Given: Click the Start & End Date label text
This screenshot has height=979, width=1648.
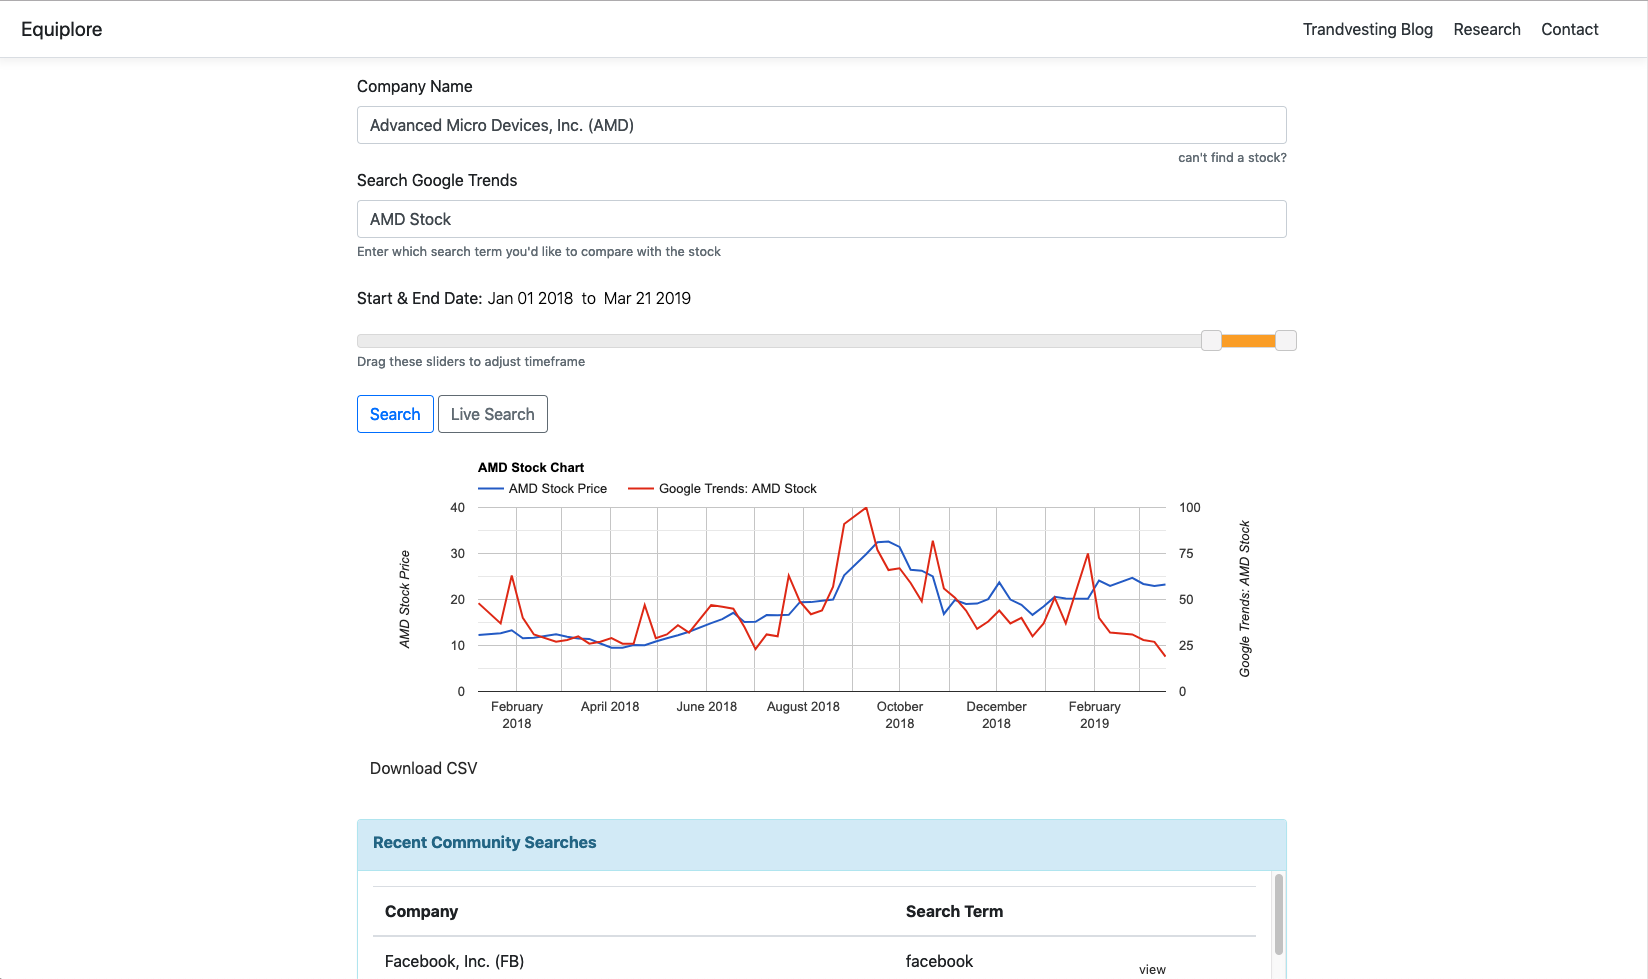Looking at the screenshot, I should coord(420,298).
